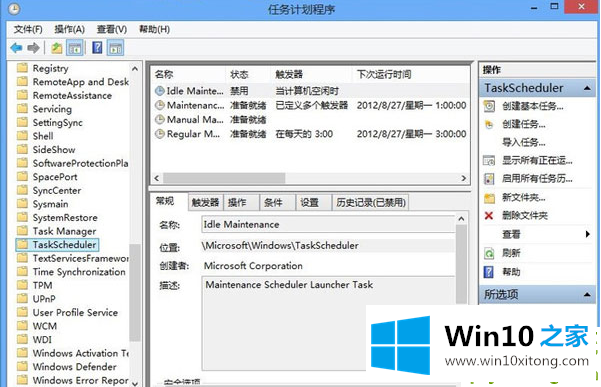Screen dimensions: 601x387
Task: Click the 新文件夹 action link
Action: (524, 198)
